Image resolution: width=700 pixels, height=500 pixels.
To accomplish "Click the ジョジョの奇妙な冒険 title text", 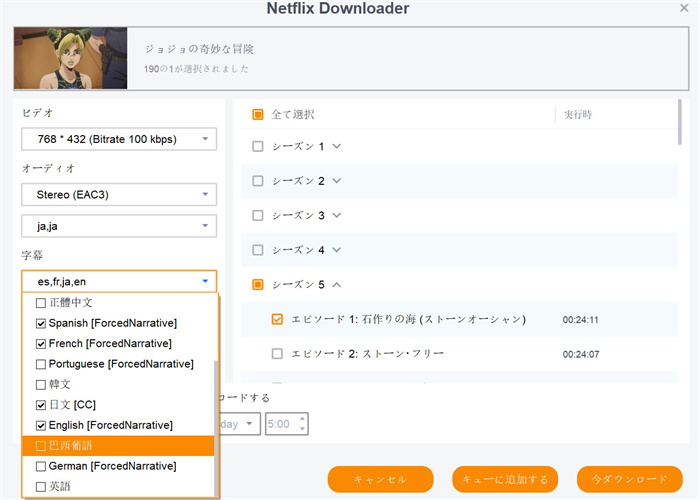I will 199,49.
